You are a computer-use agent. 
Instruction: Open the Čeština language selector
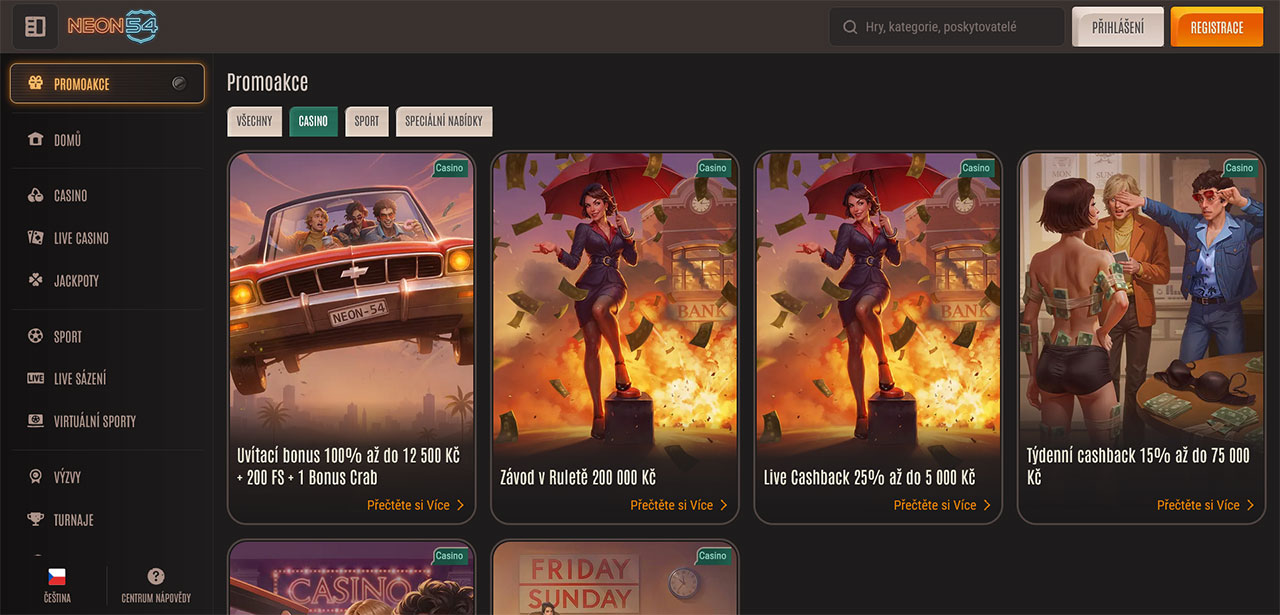point(57,585)
